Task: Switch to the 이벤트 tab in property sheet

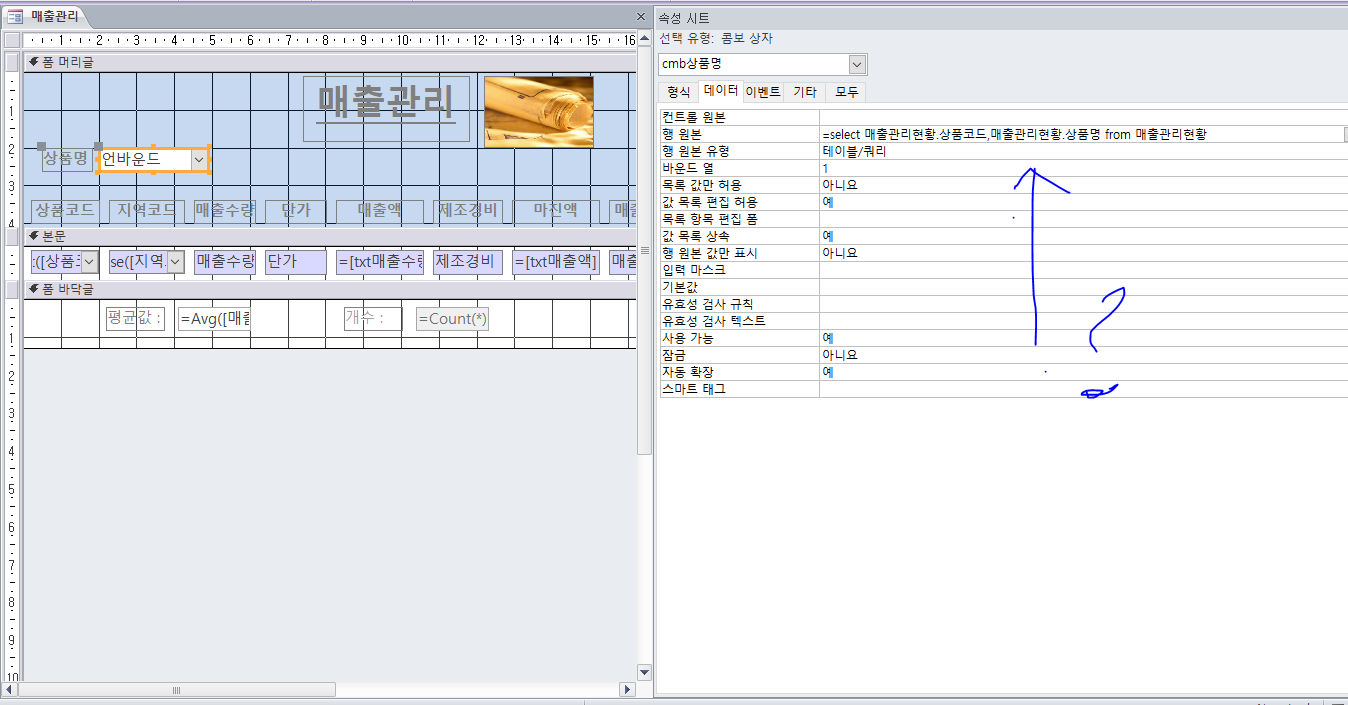Action: pyautogui.click(x=763, y=92)
